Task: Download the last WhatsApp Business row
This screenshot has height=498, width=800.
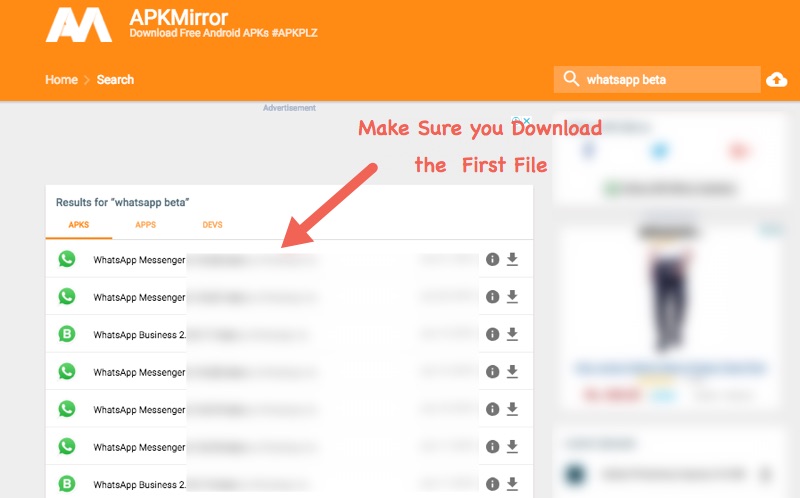Action: (x=512, y=484)
